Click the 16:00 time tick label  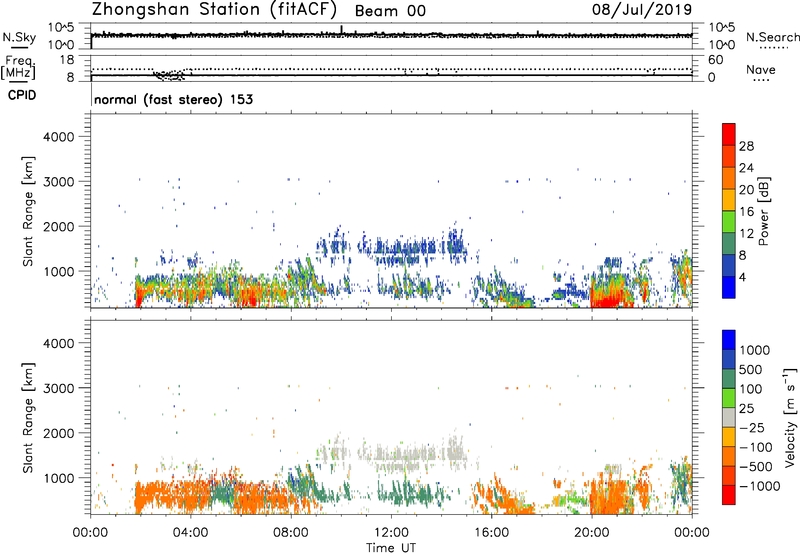491,533
